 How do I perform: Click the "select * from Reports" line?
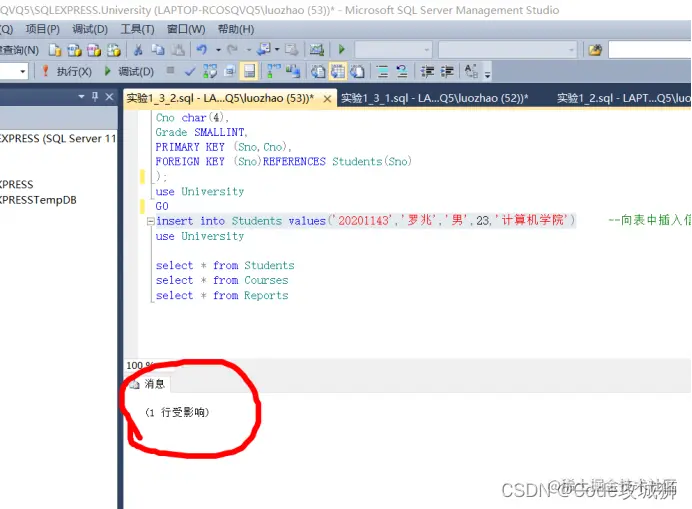coord(222,295)
